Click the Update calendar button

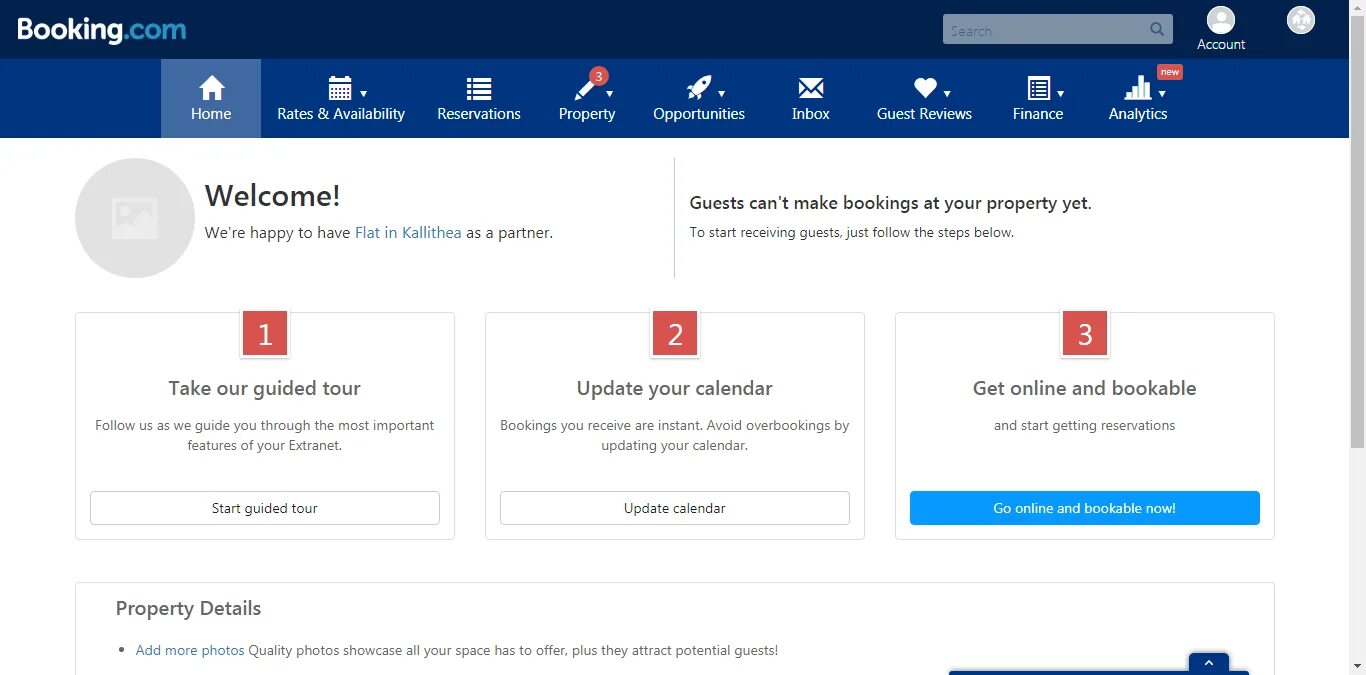(675, 508)
